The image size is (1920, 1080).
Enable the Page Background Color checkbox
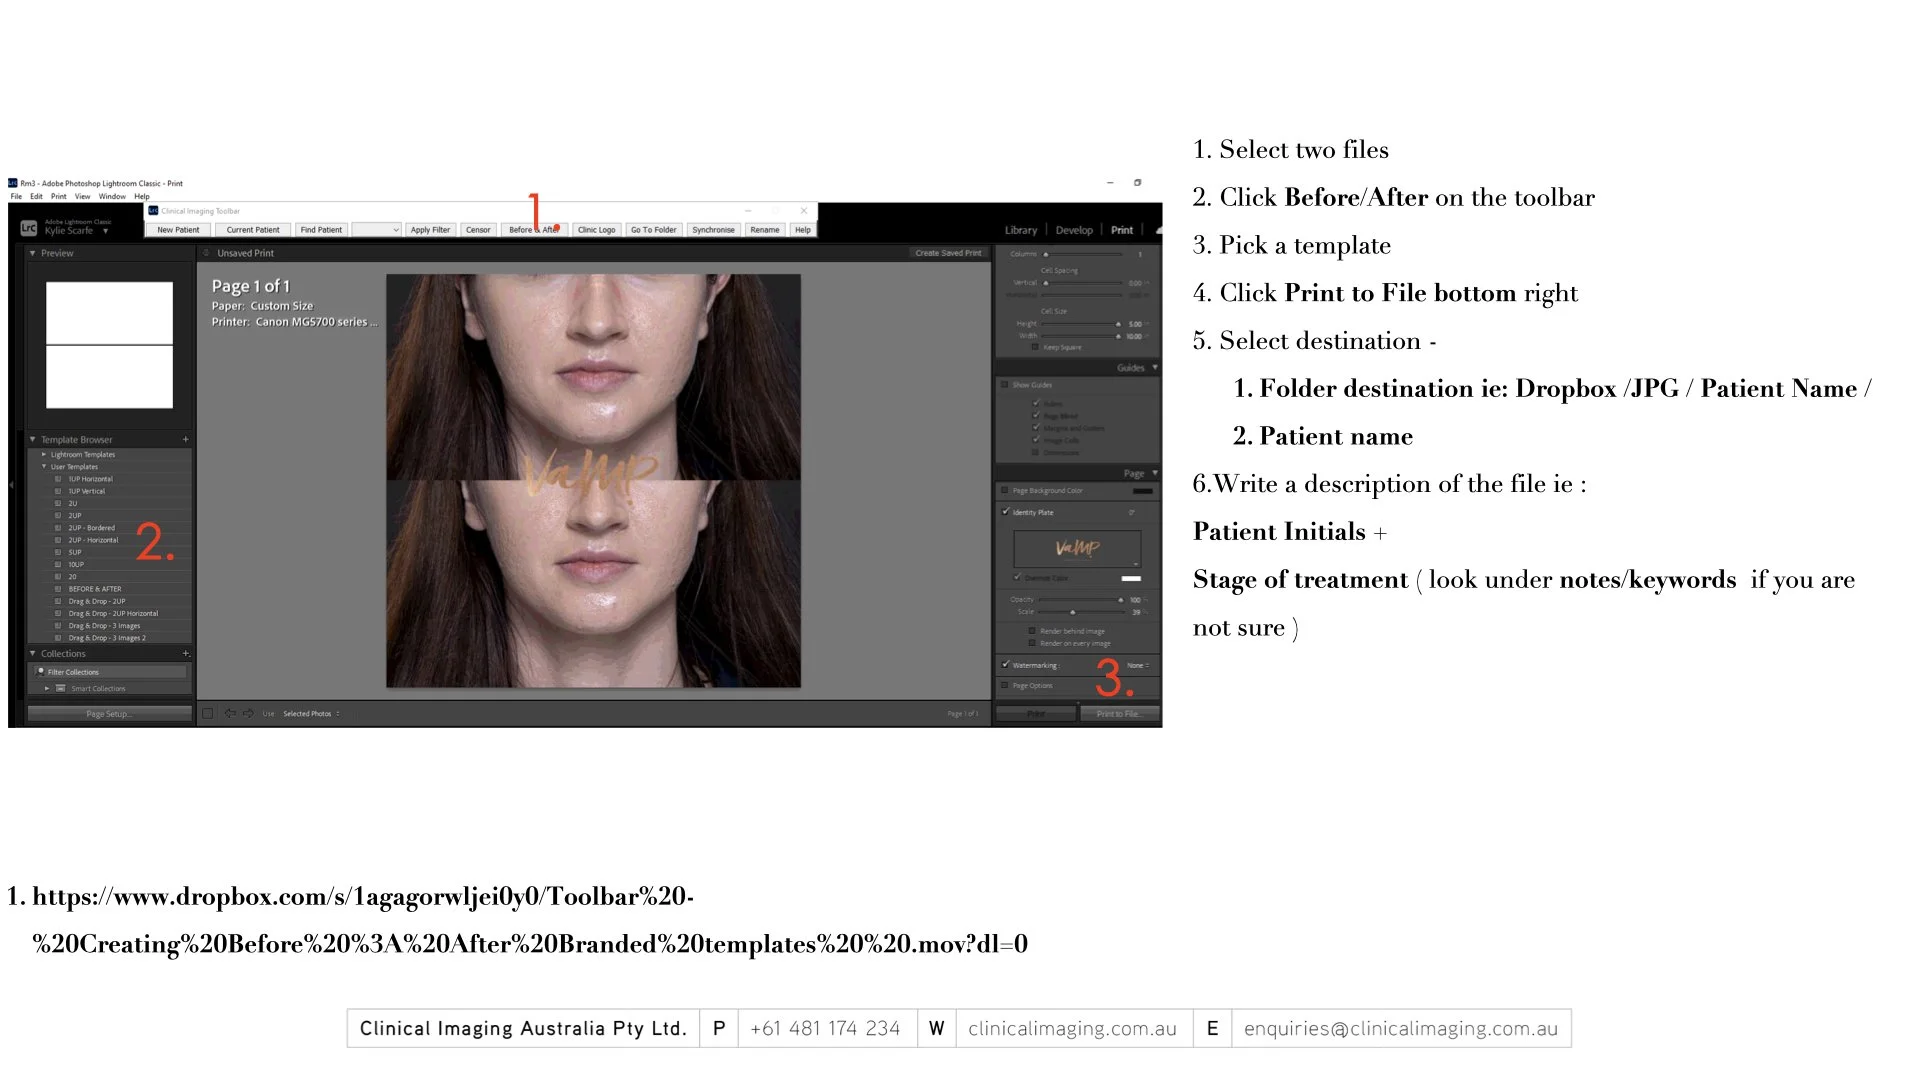coord(1005,491)
